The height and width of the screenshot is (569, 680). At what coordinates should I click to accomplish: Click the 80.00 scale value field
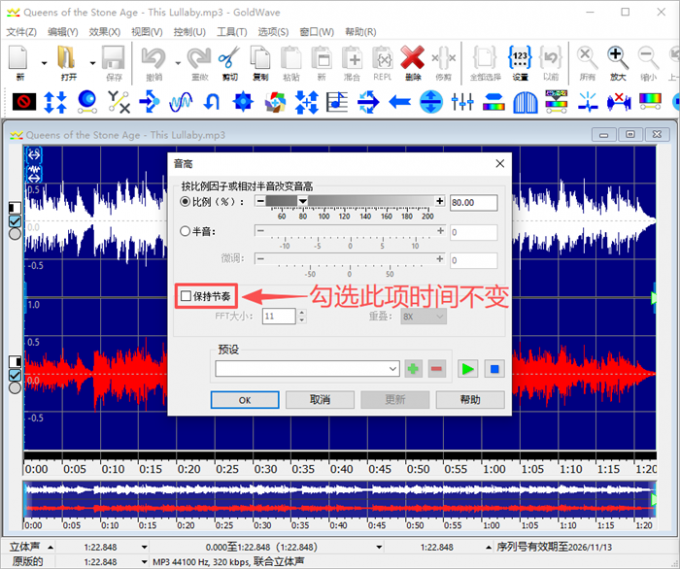[x=474, y=203]
